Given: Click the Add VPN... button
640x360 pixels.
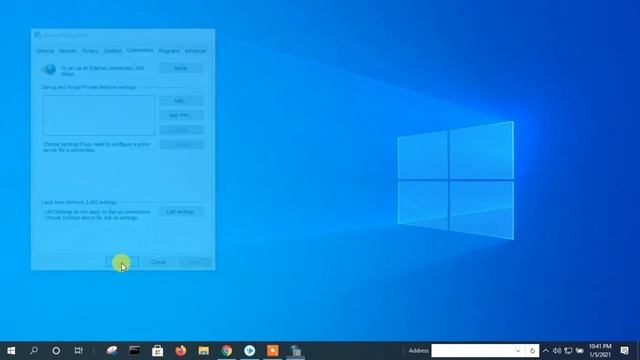Looking at the screenshot, I should tap(181, 115).
